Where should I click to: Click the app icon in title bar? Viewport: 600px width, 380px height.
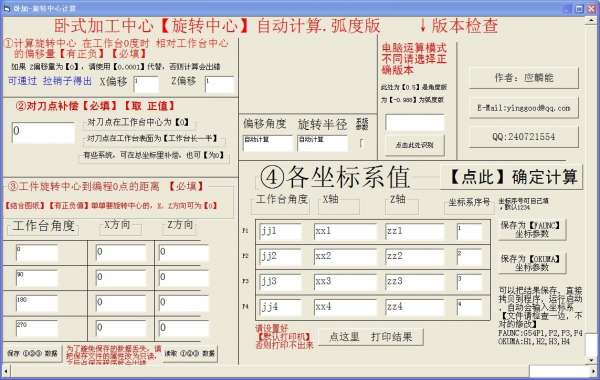pyautogui.click(x=7, y=8)
